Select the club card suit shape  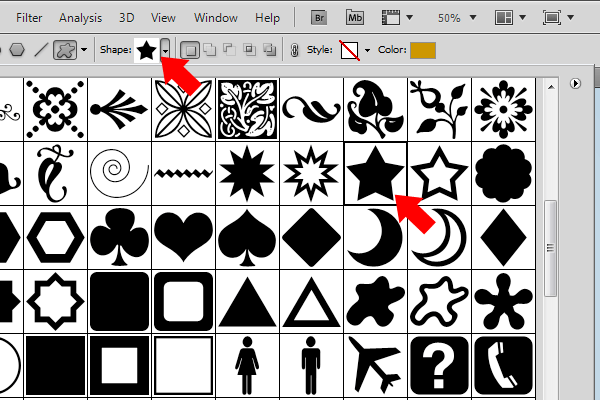coord(119,237)
